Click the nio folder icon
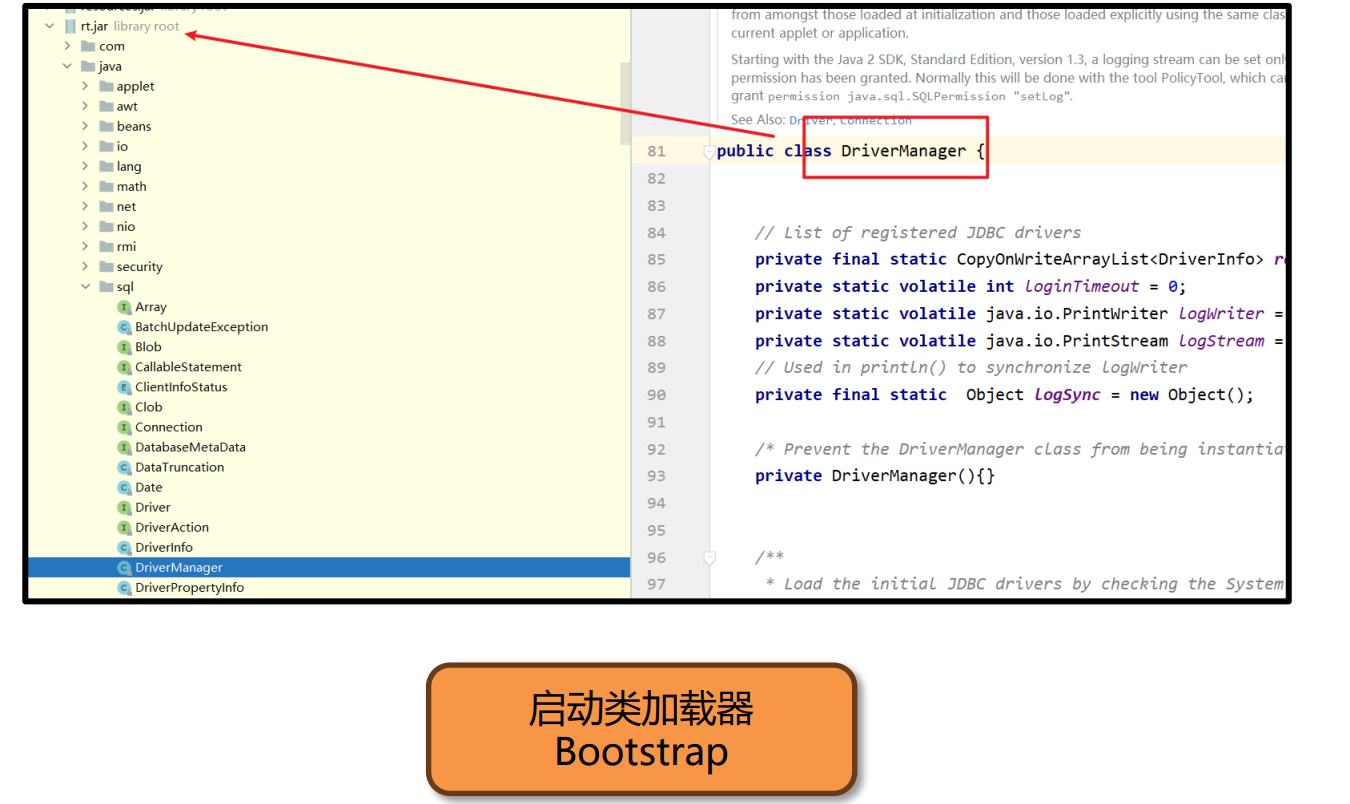Screen dimensions: 1350x804 click(x=106, y=226)
